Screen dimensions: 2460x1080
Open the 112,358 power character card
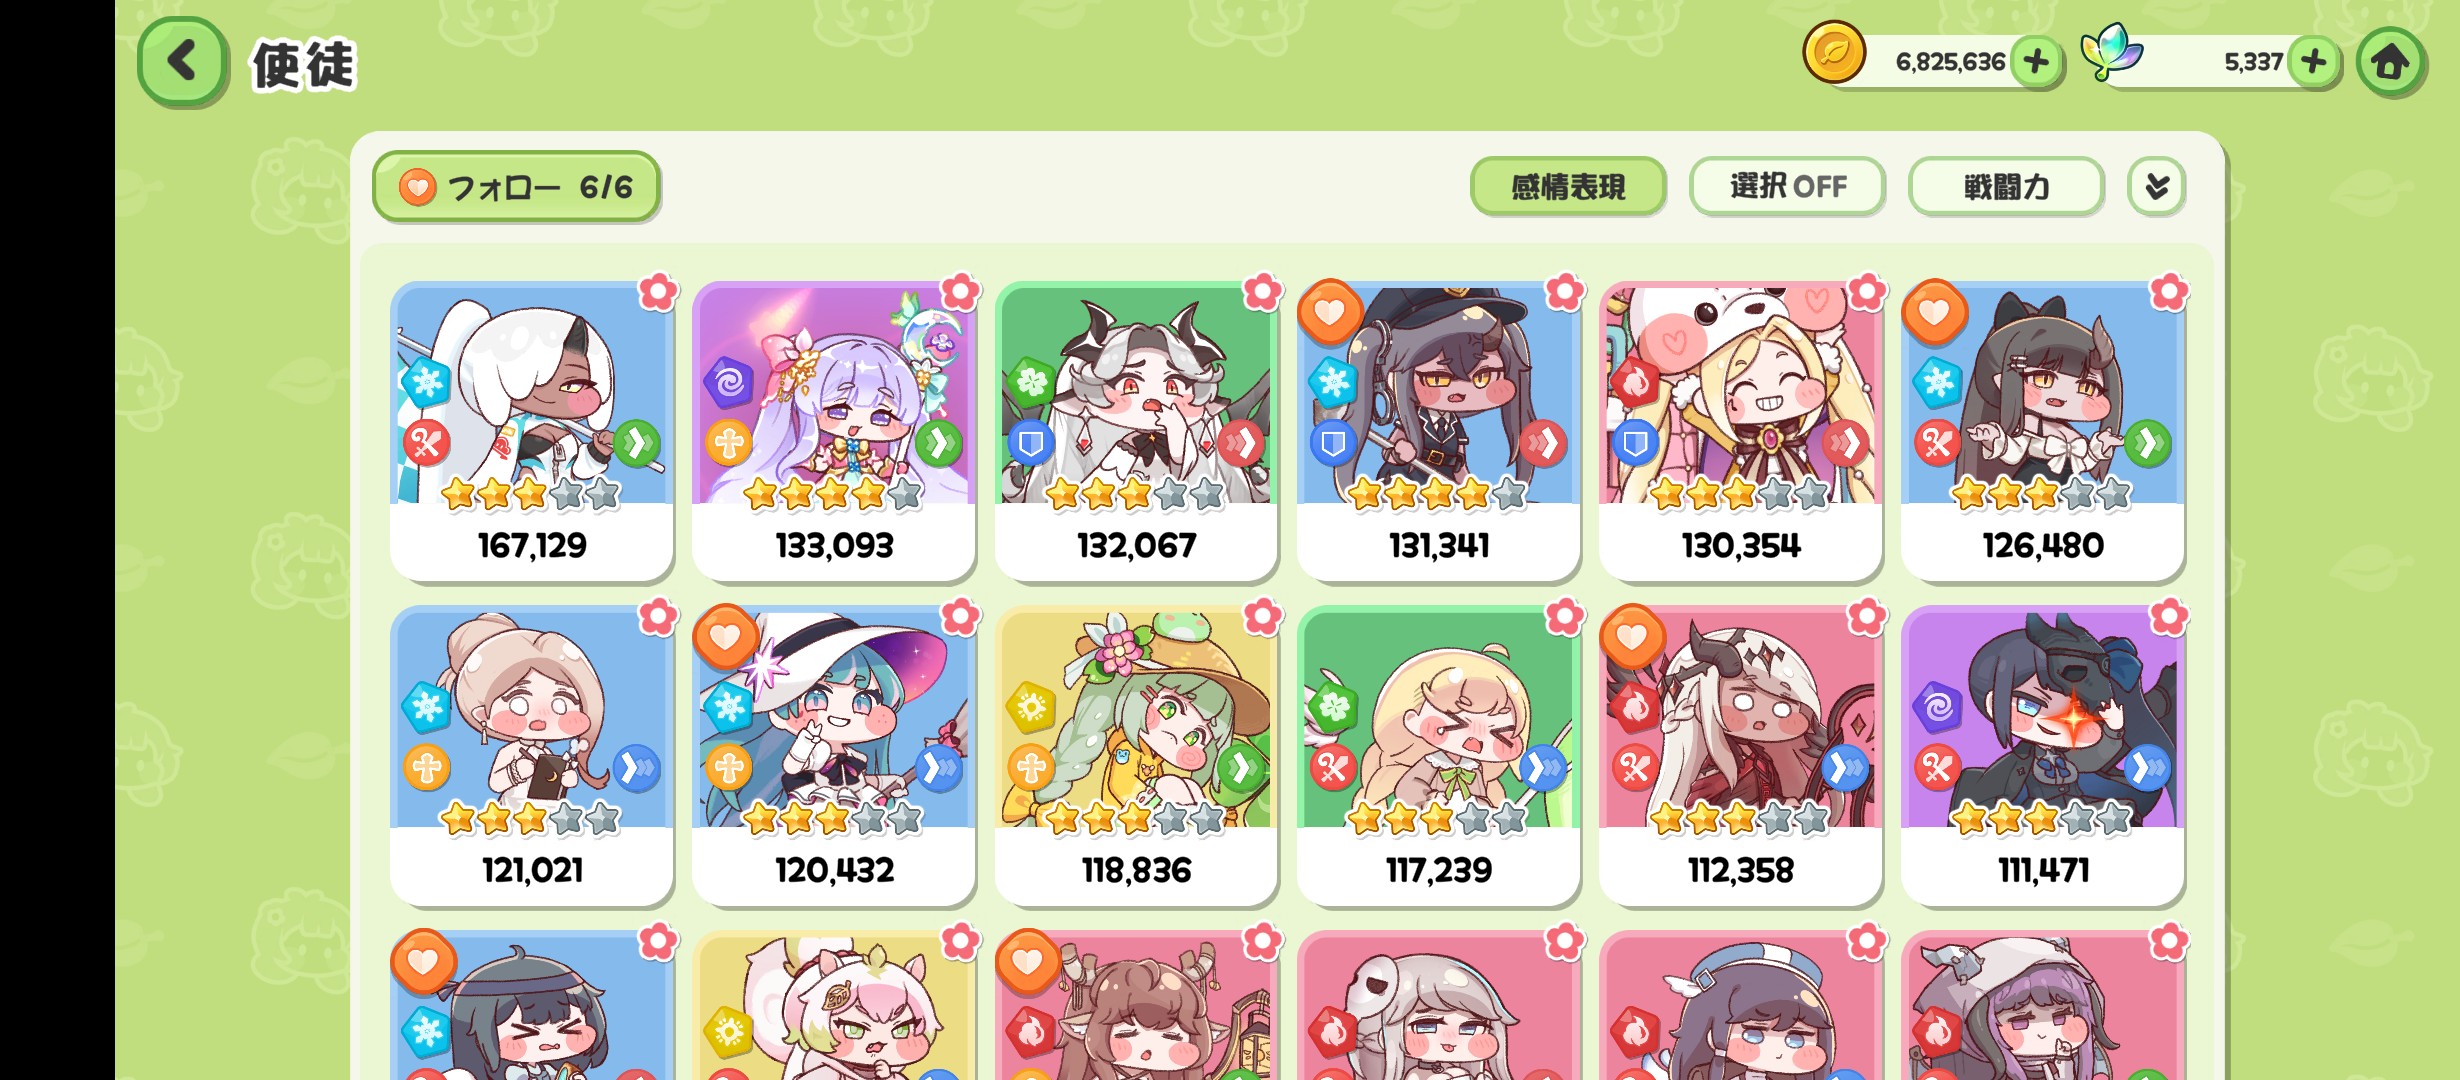pyautogui.click(x=1740, y=756)
